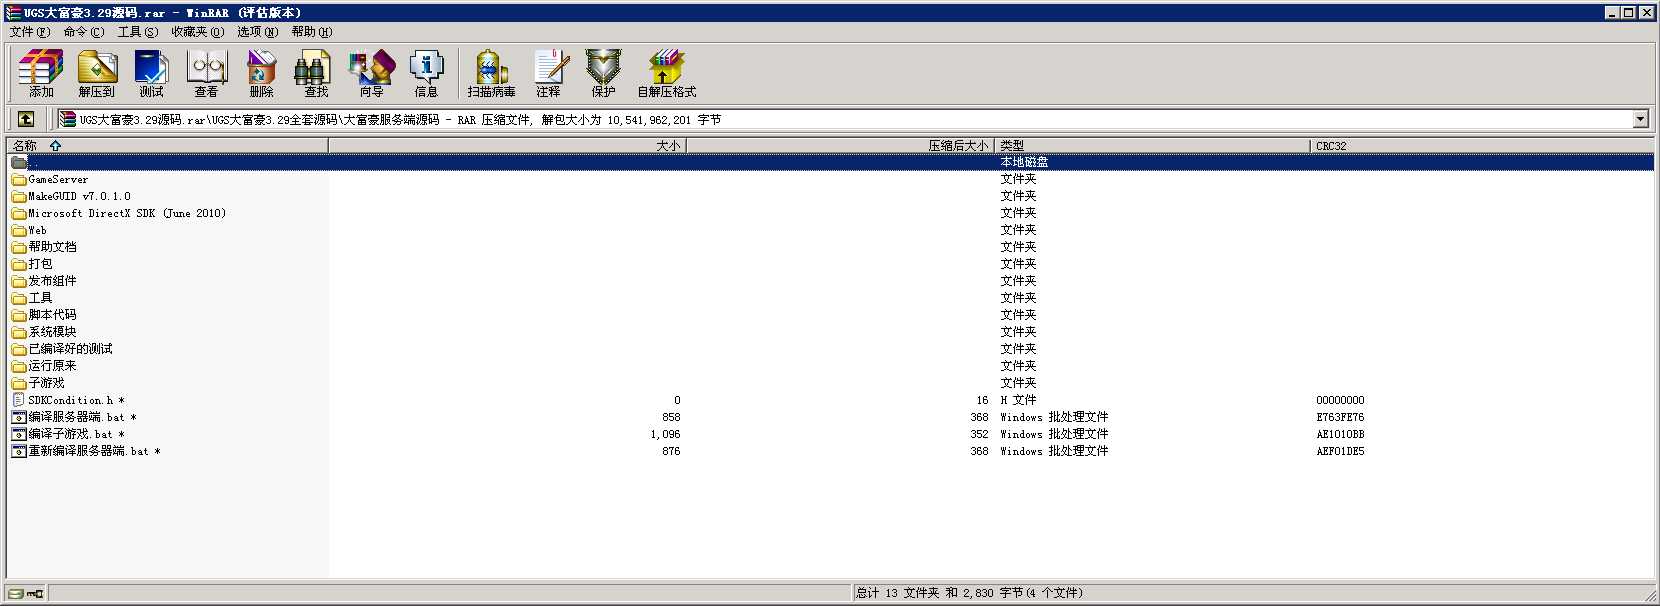
Task: Run the 测试 (Test) archive tool
Action: click(x=152, y=74)
